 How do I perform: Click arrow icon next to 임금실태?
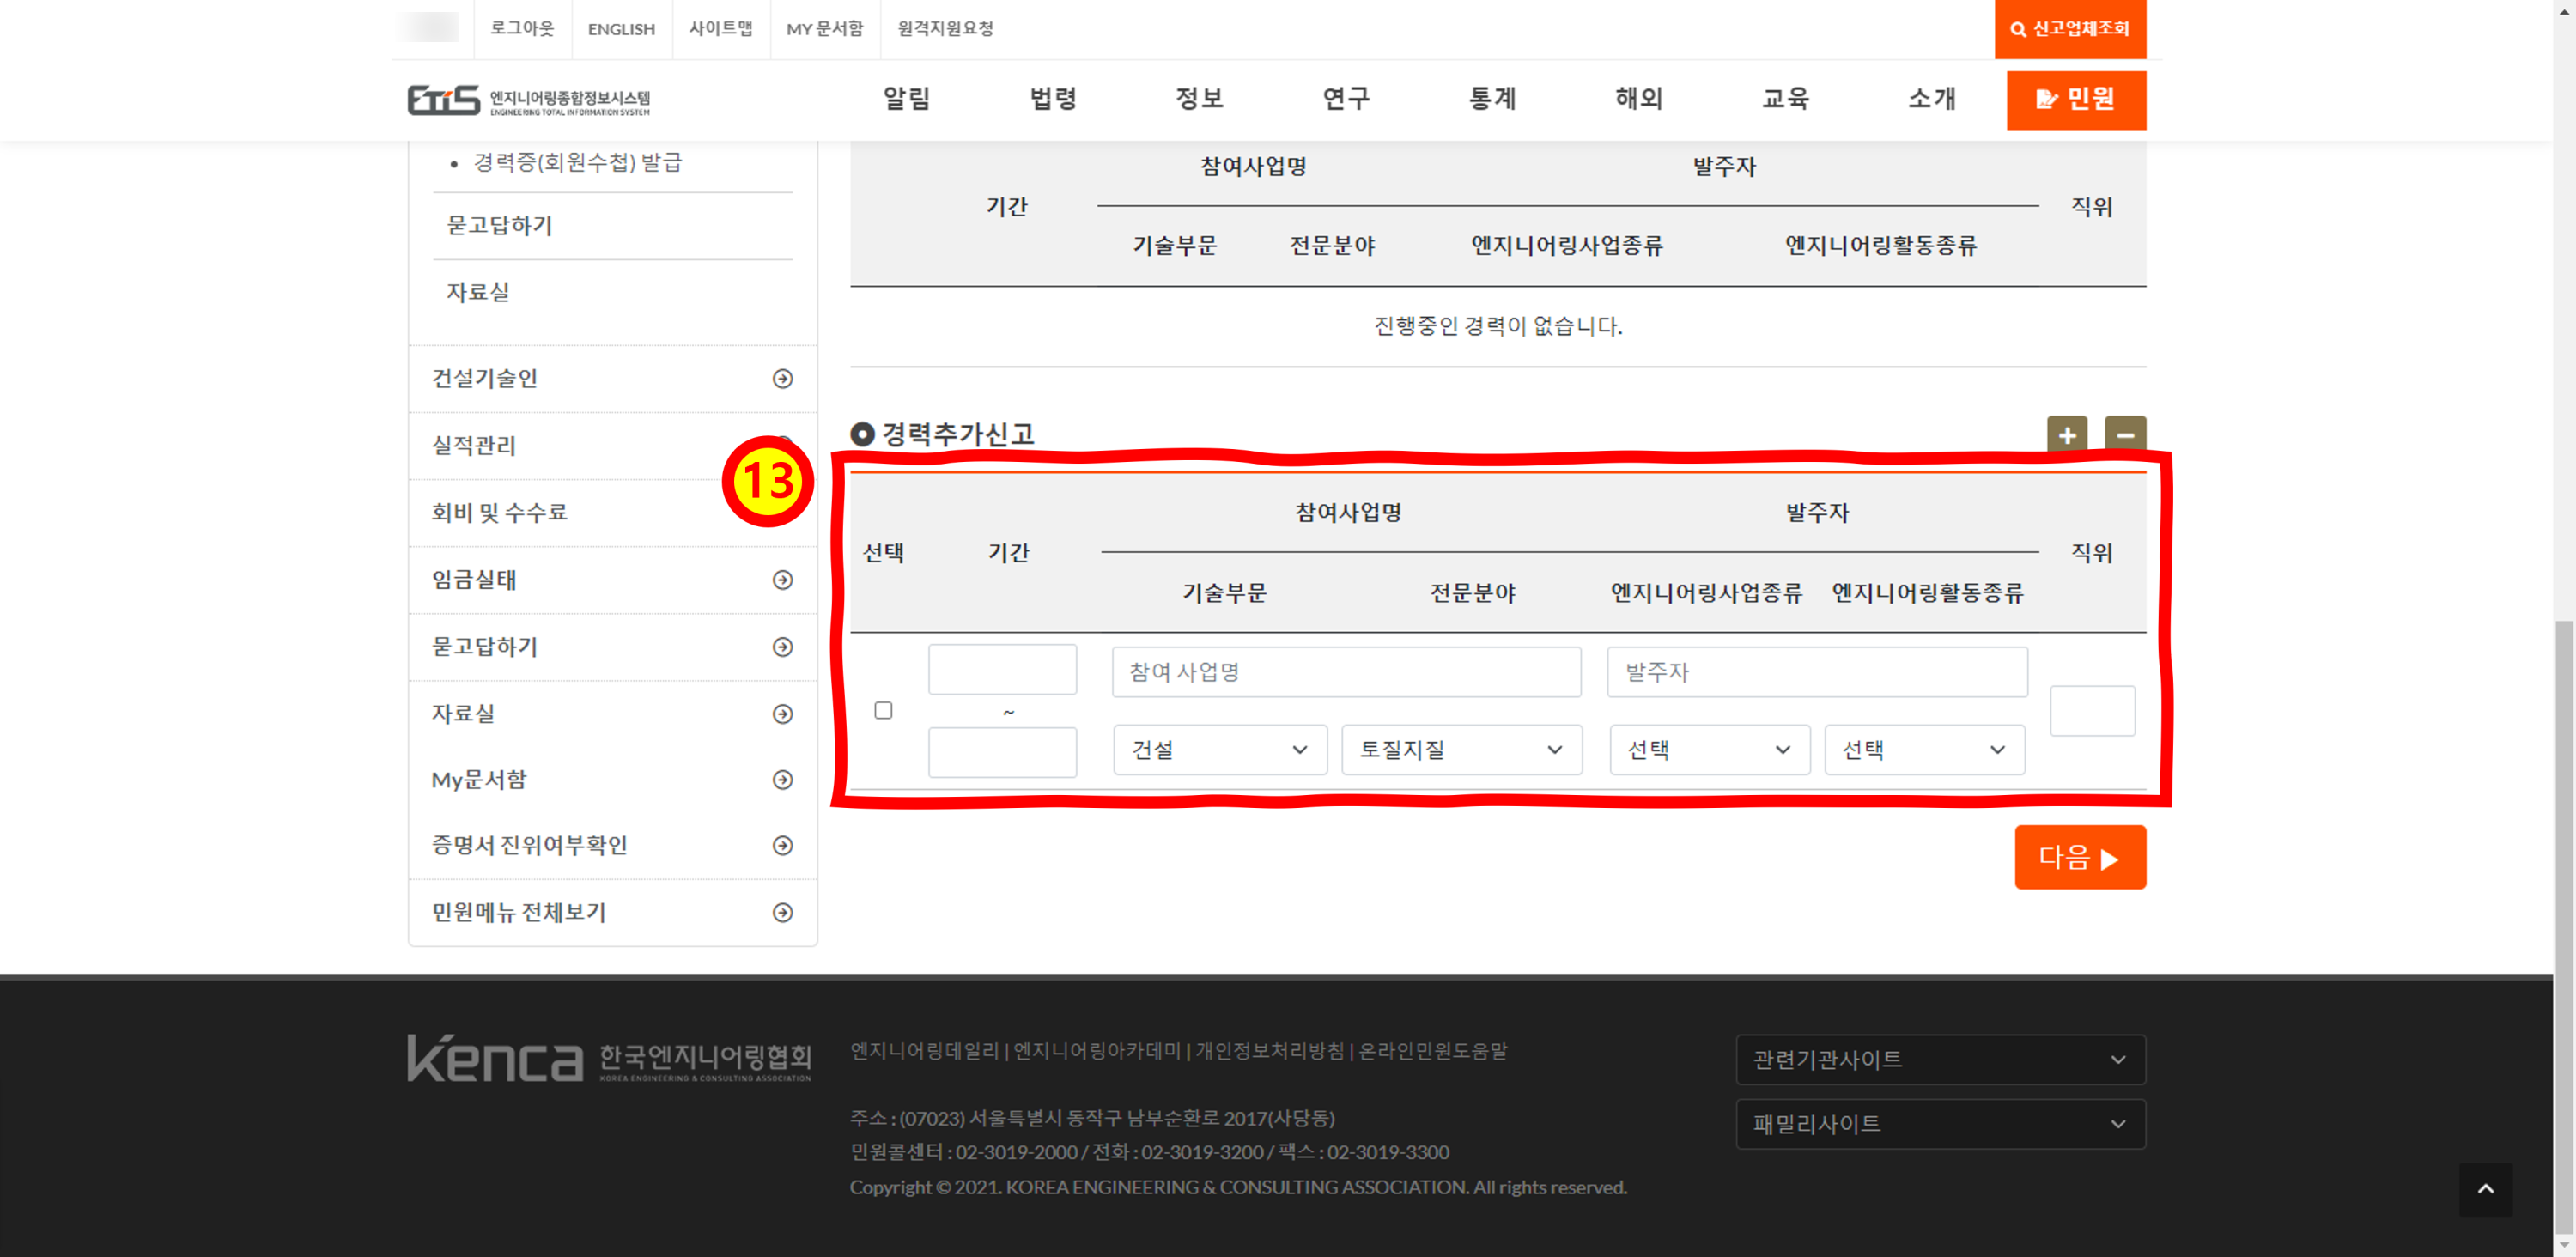782,580
